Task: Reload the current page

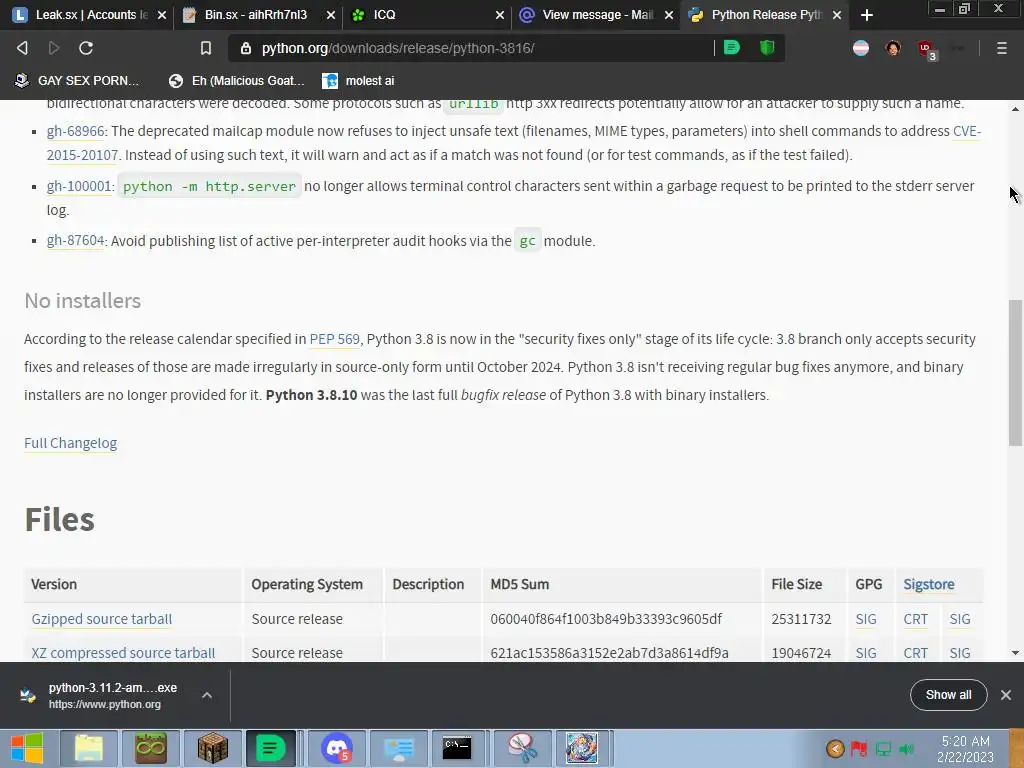Action: [86, 48]
